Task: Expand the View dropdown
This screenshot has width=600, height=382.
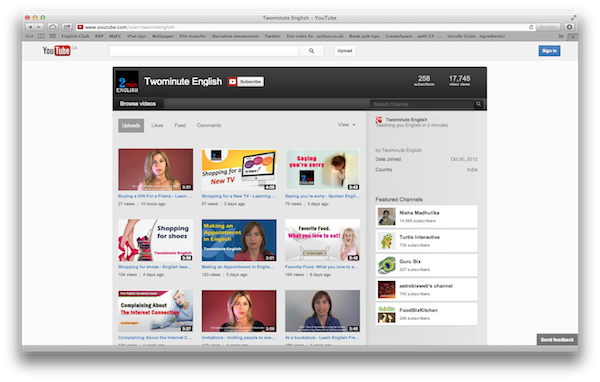Action: pos(346,125)
